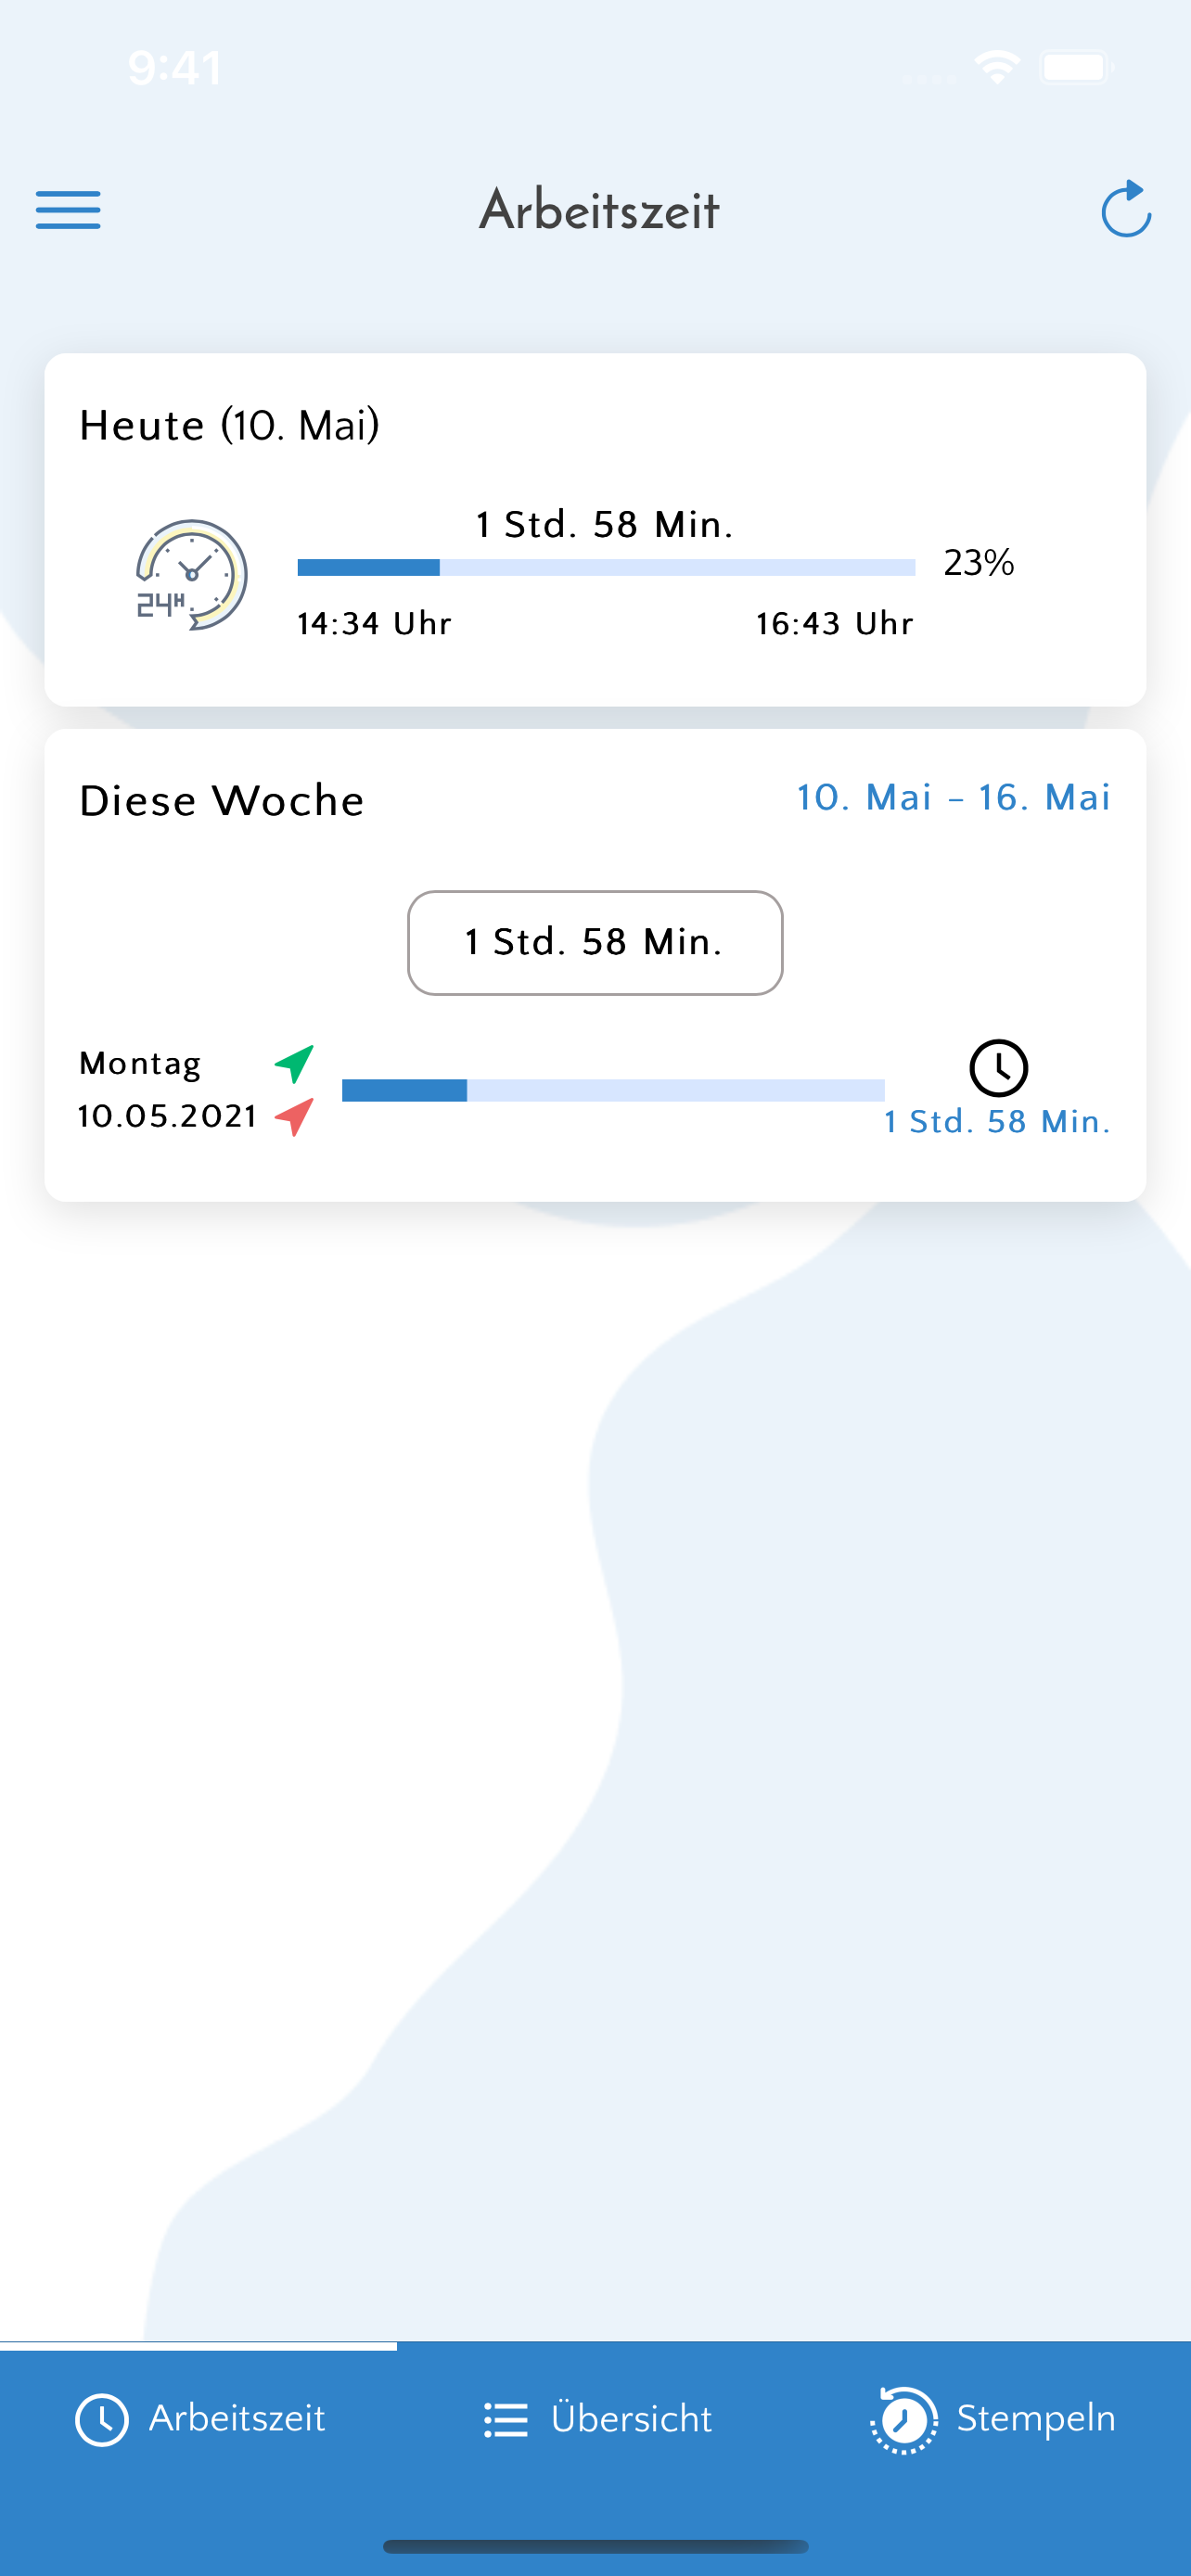Switch to the Übersicht tab label
Viewport: 1191px width, 2576px height.
631,2418
